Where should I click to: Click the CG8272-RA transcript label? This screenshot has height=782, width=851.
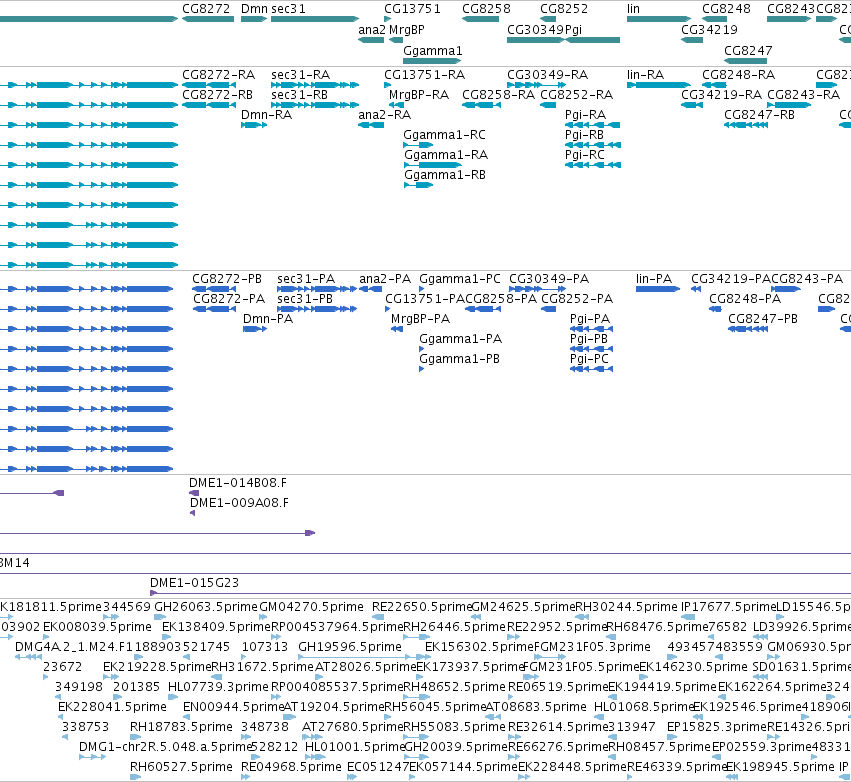[x=219, y=75]
